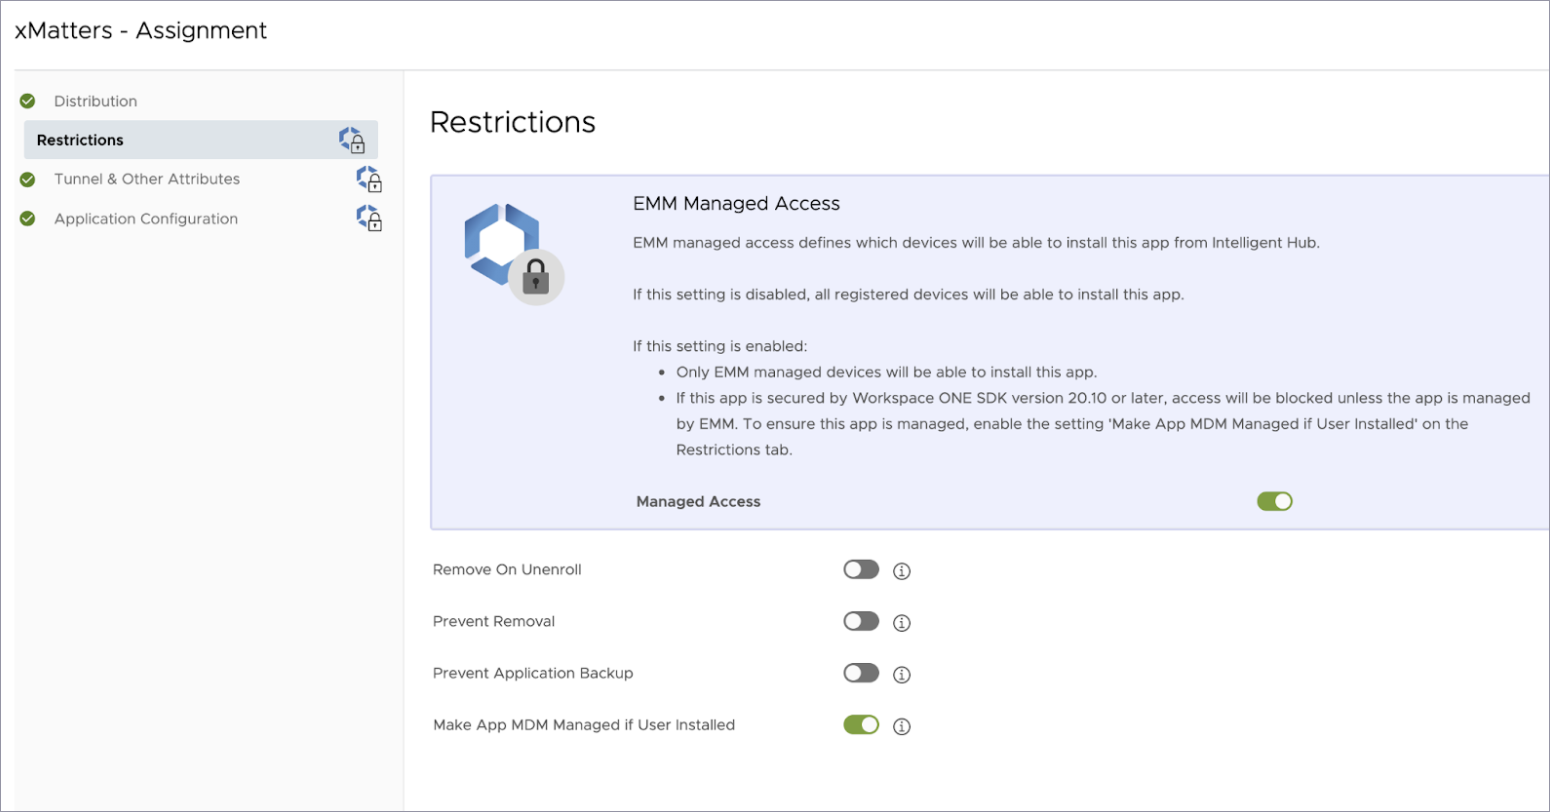Viewport: 1550px width, 812px height.
Task: Click the Restrictions page heading
Action: click(513, 122)
